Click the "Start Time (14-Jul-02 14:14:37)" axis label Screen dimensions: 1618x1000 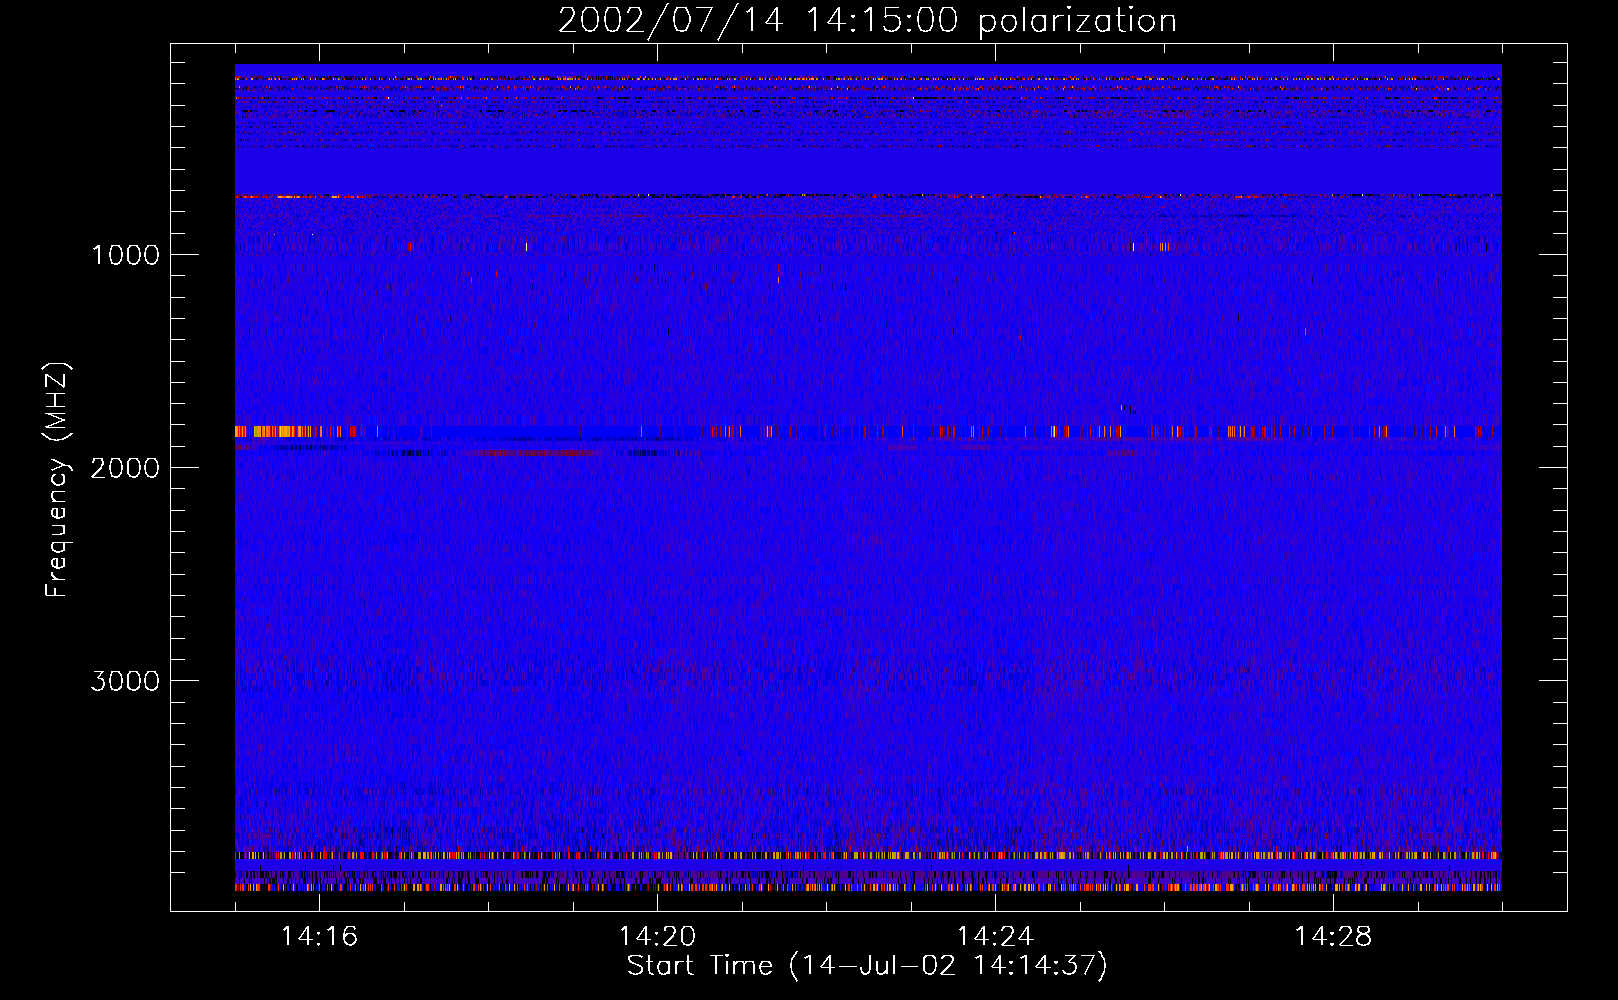pos(867,966)
